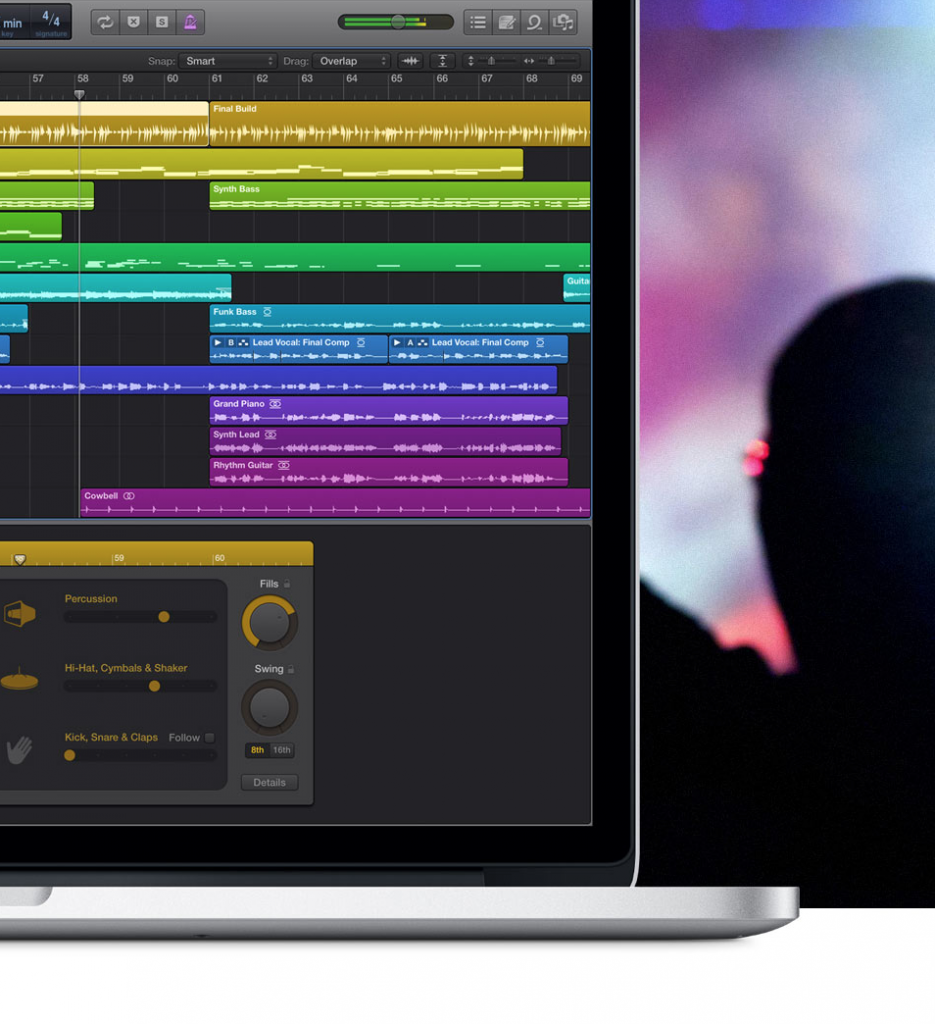The width and height of the screenshot is (935, 1024).
Task: Expand the take folder of Lead Vocal A comp
Action: (397, 342)
